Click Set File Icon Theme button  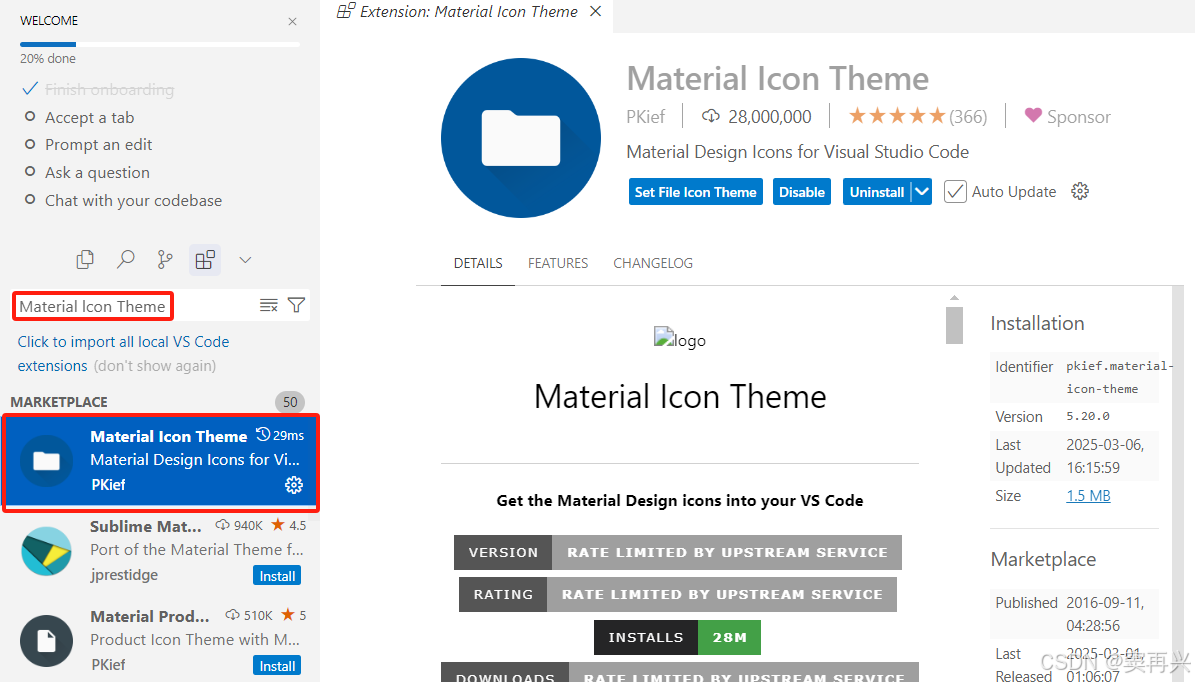point(696,192)
